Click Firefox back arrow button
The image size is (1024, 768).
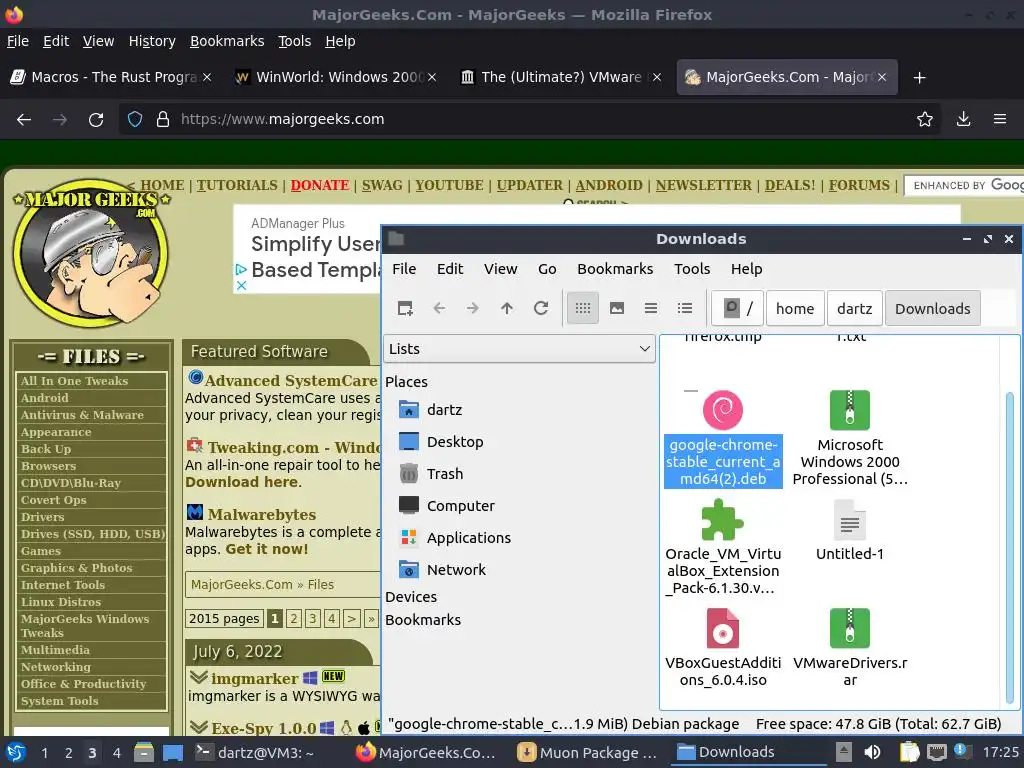tap(24, 120)
